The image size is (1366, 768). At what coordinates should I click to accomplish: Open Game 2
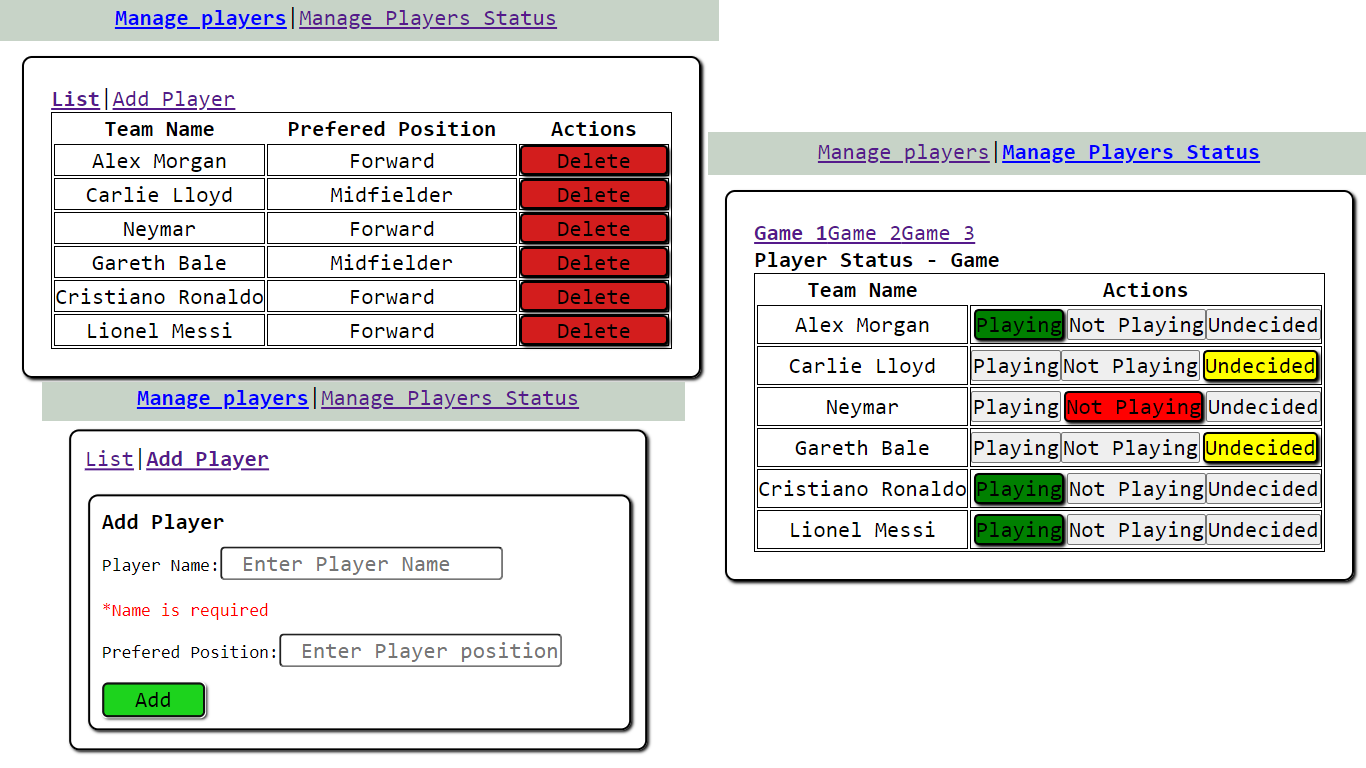coord(864,233)
